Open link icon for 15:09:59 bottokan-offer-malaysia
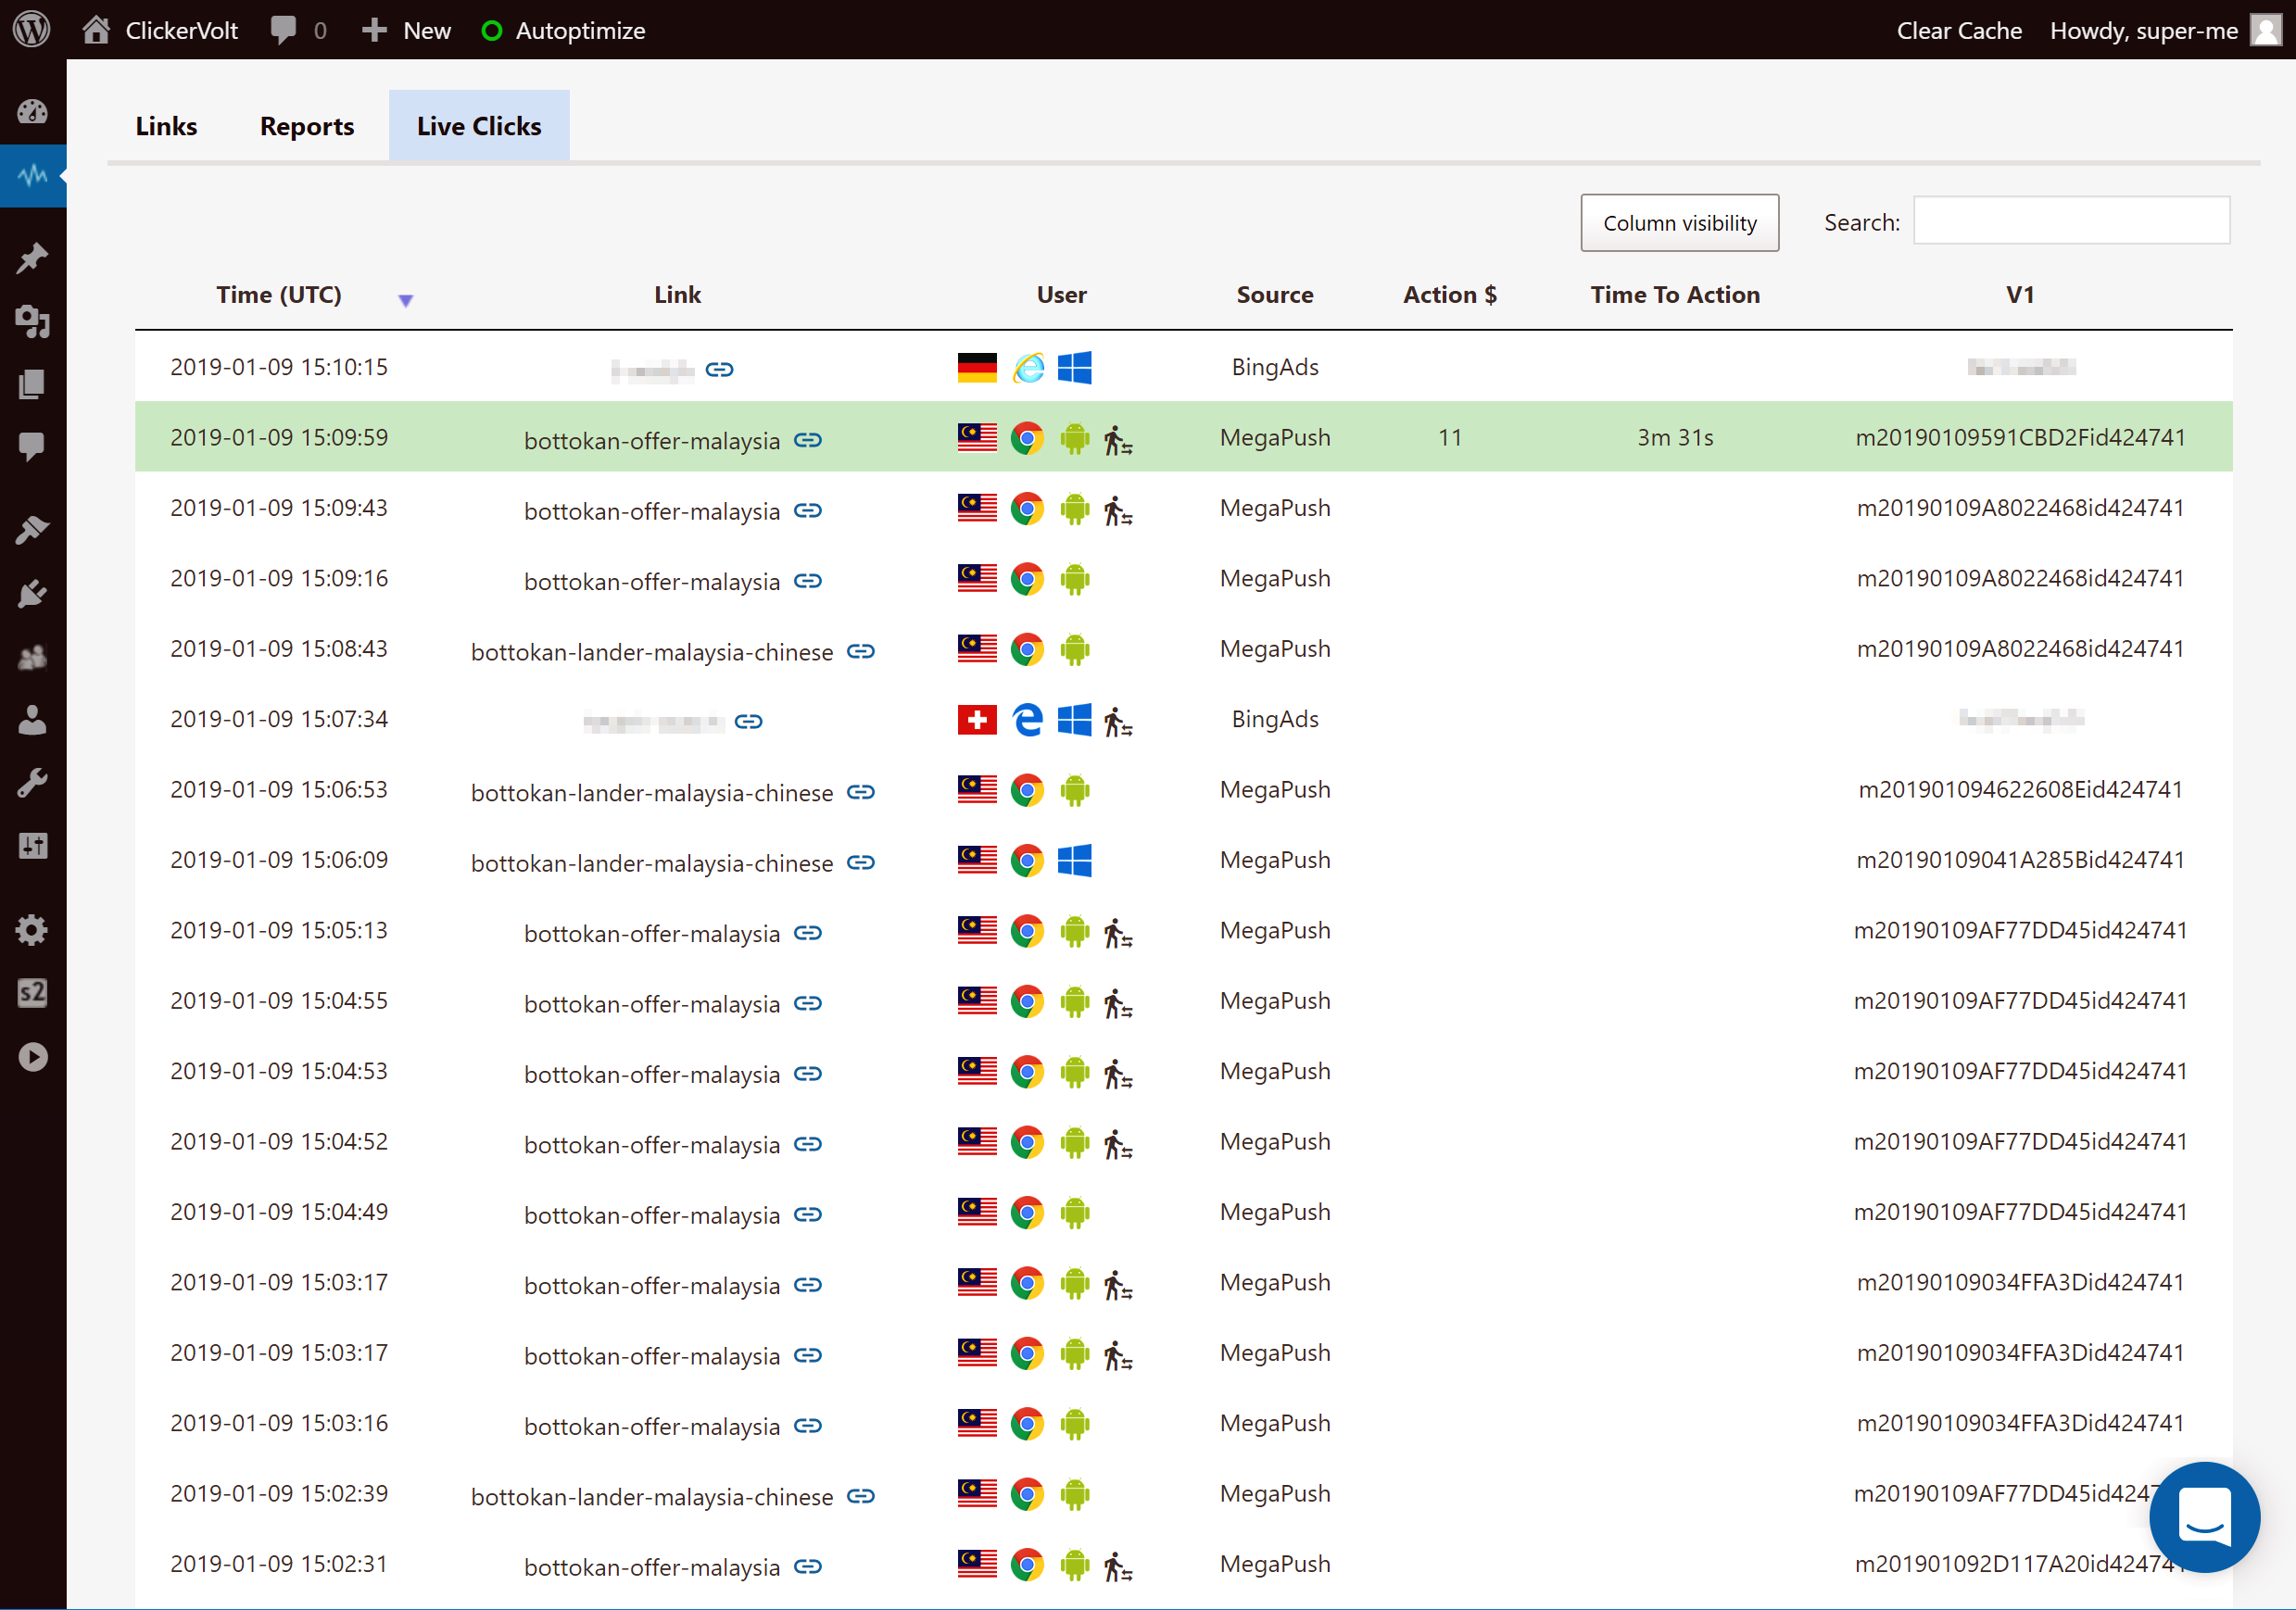 pyautogui.click(x=808, y=440)
